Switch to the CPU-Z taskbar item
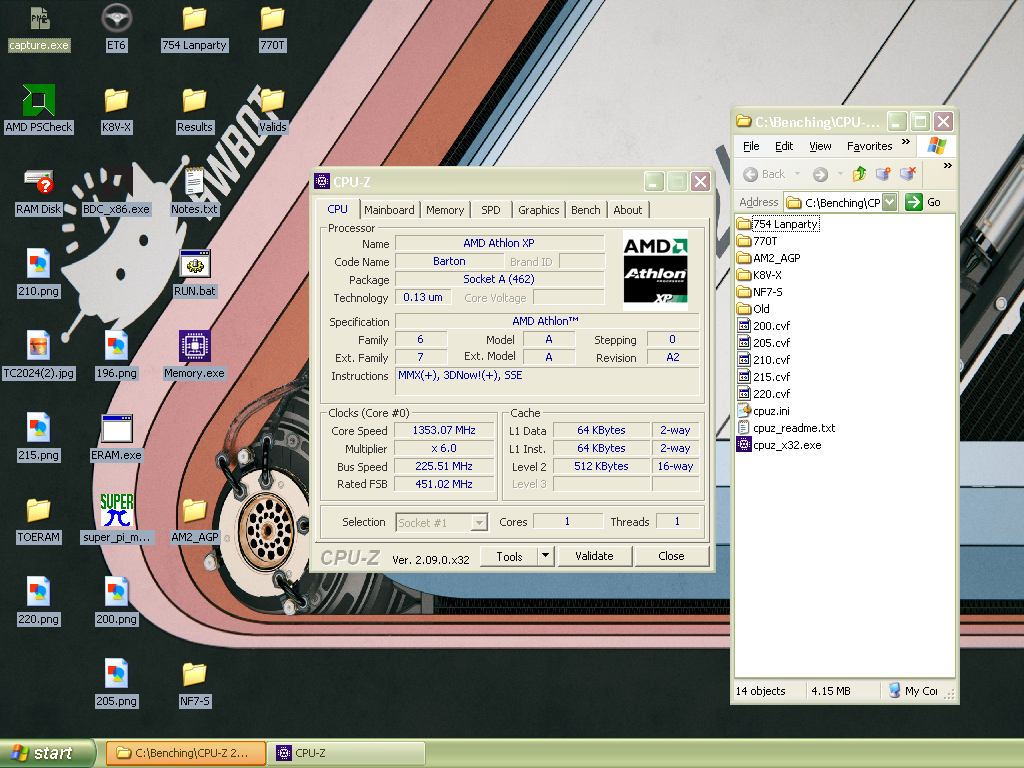This screenshot has height=768, width=1024. [x=347, y=753]
